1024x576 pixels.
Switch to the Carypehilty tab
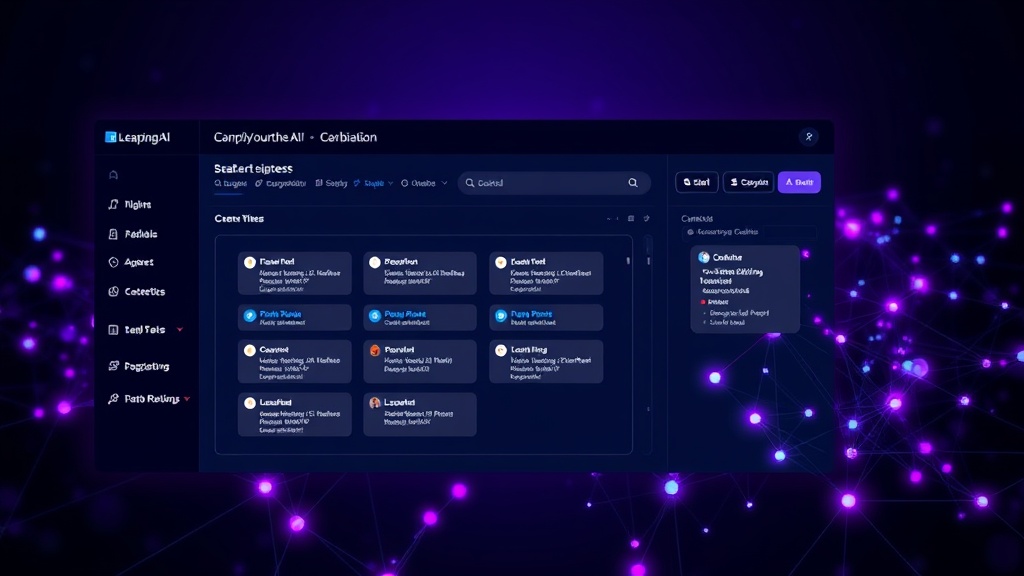click(x=281, y=184)
